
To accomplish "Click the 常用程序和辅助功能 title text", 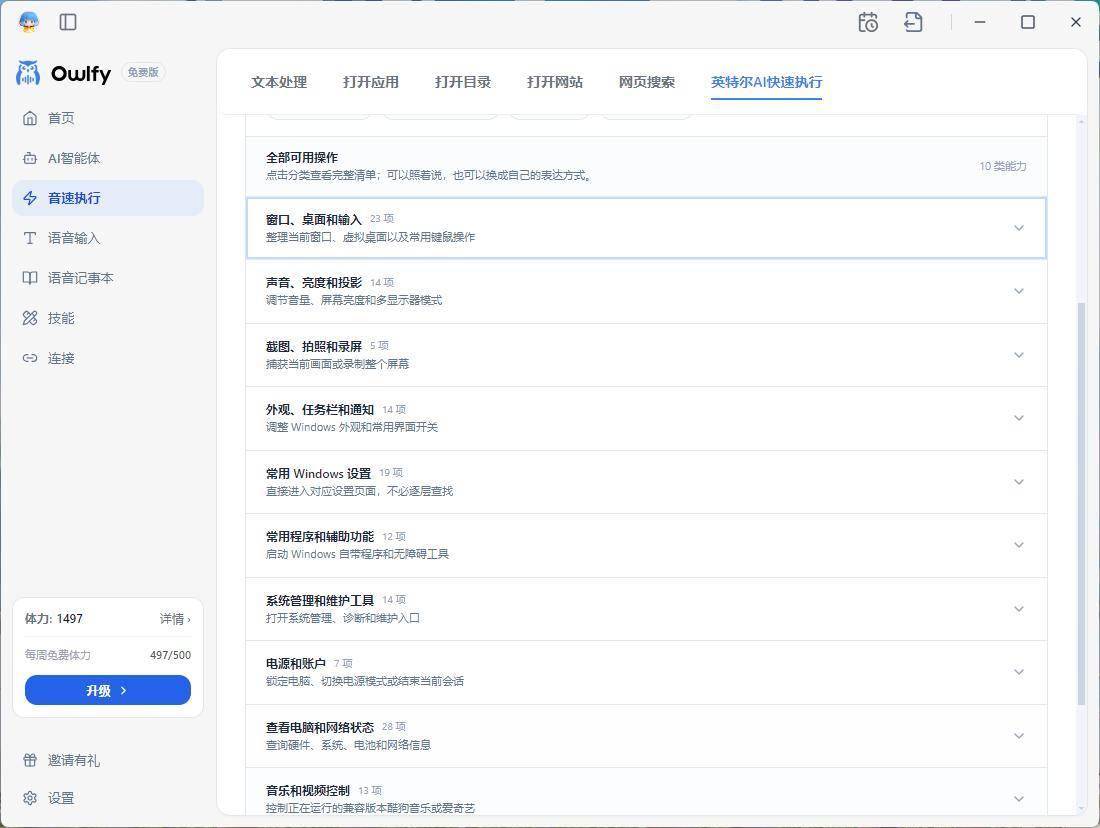I will pyautogui.click(x=320, y=537).
